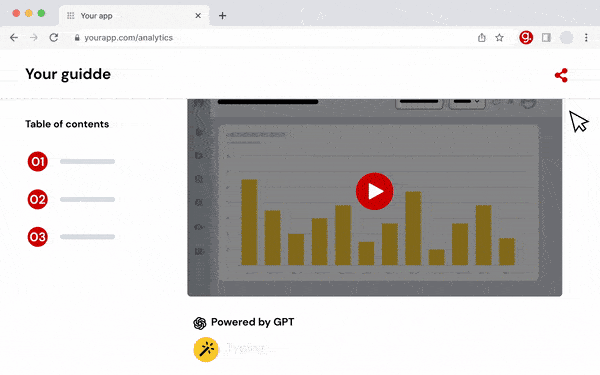600x375 pixels.
Task: Close the Your app tab
Action: coord(198,16)
